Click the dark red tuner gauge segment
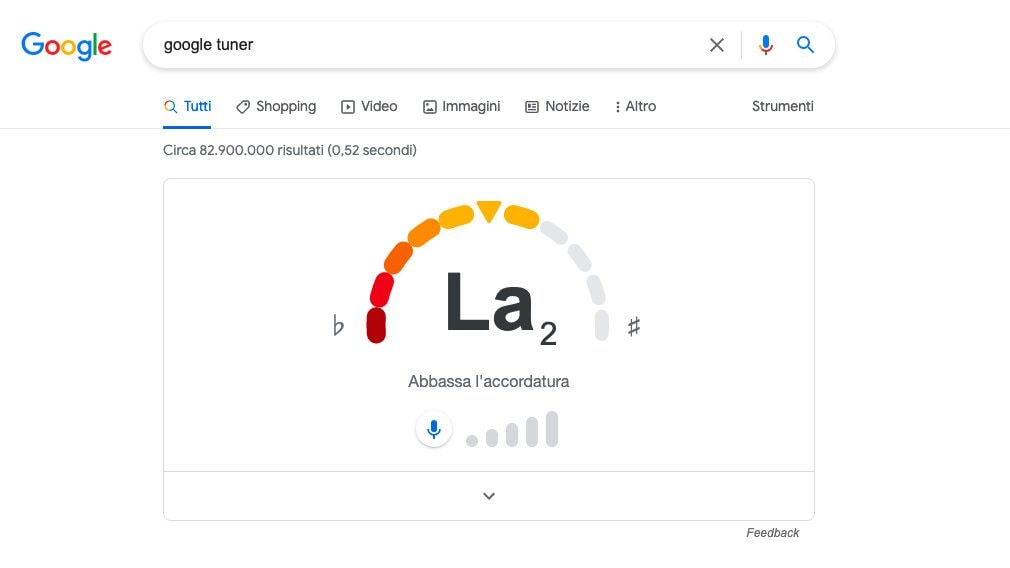The height and width of the screenshot is (568, 1010). (x=376, y=325)
